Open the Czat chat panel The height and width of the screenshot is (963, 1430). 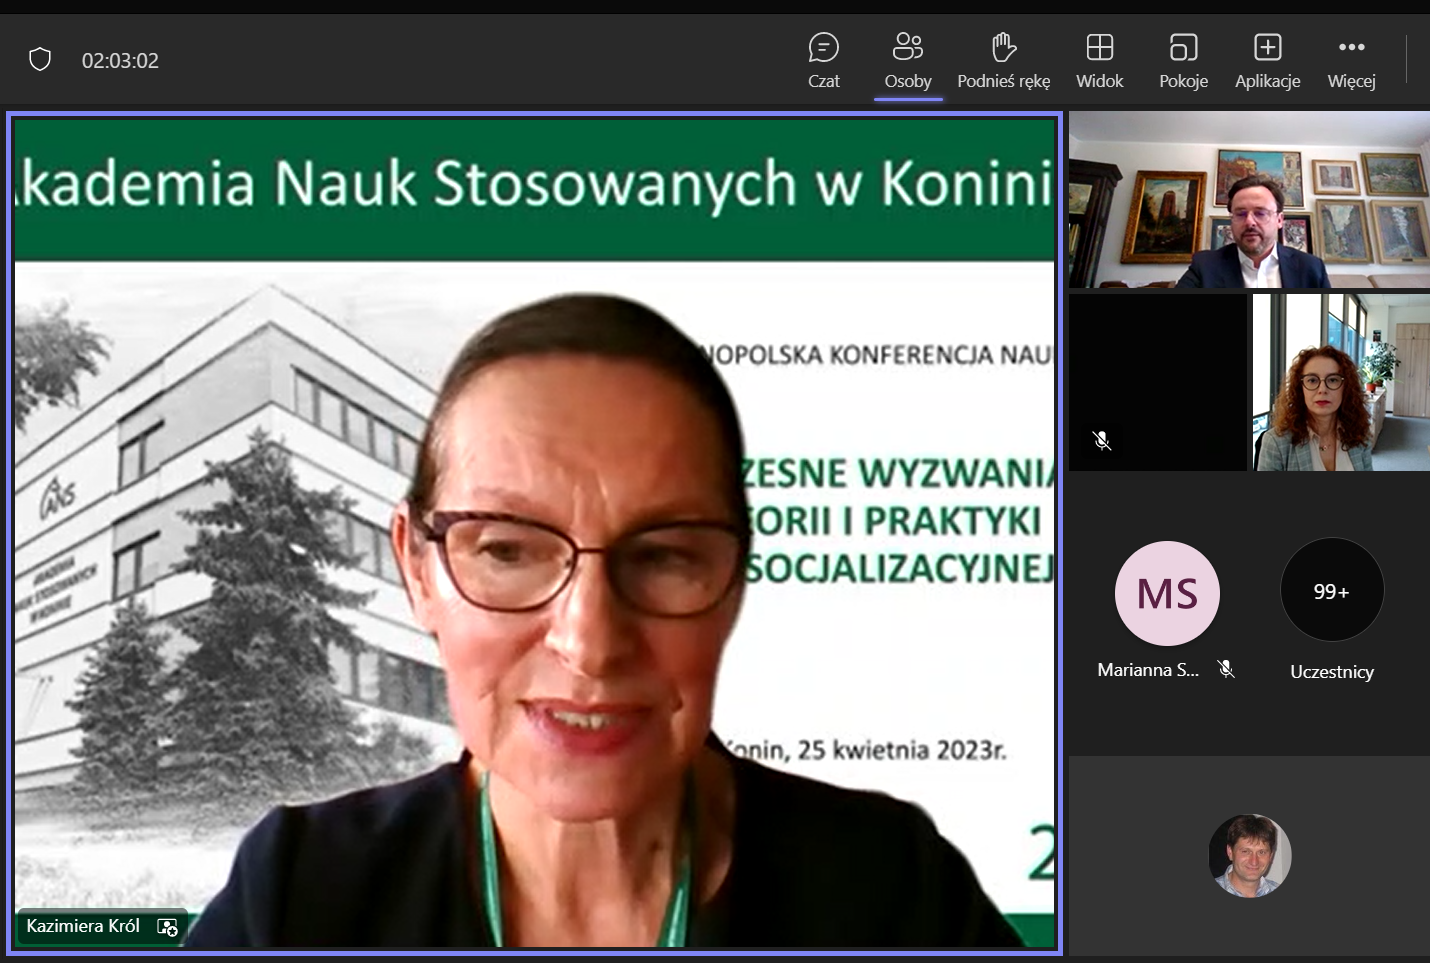coord(823,60)
